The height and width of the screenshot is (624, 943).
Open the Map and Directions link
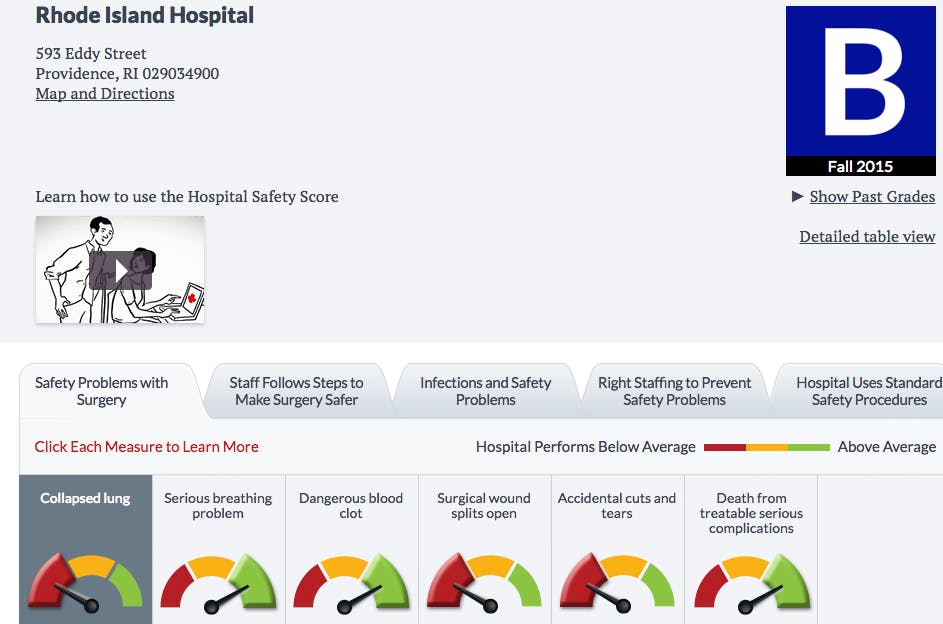[x=105, y=94]
